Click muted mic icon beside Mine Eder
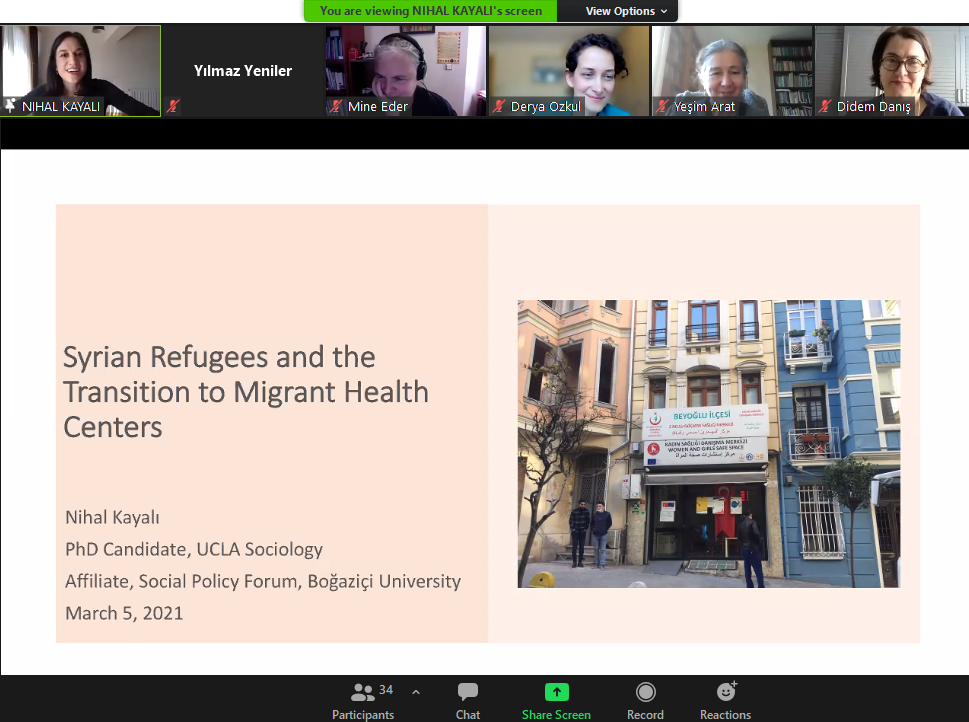 point(337,106)
